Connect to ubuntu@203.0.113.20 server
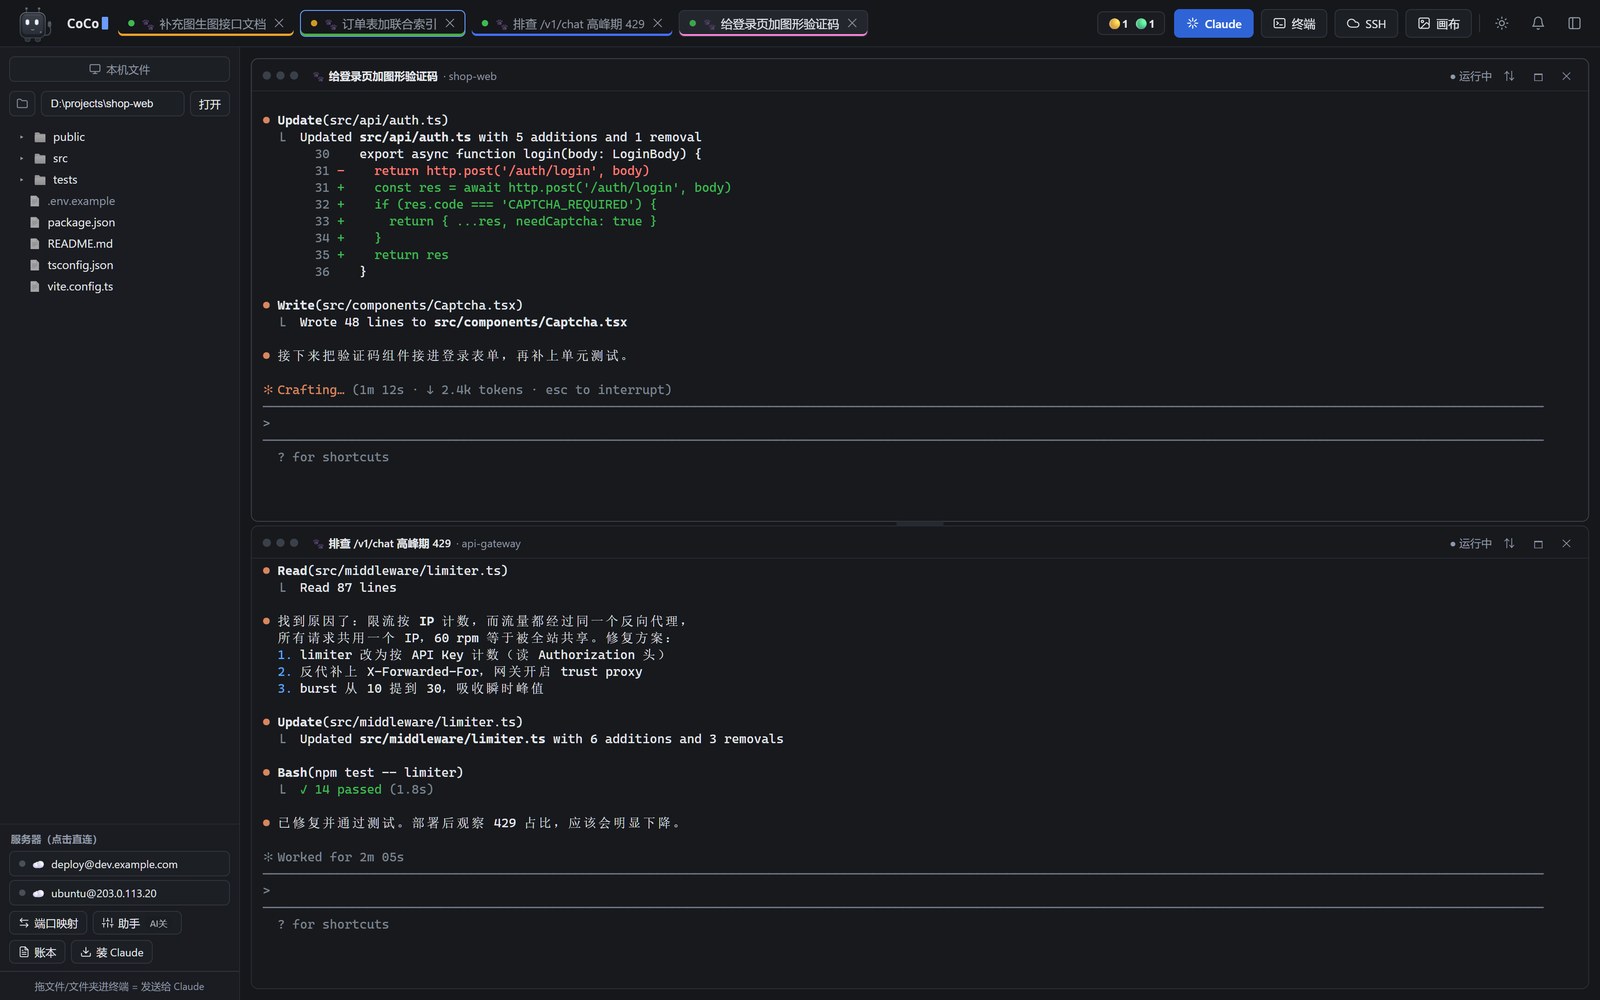 [119, 893]
